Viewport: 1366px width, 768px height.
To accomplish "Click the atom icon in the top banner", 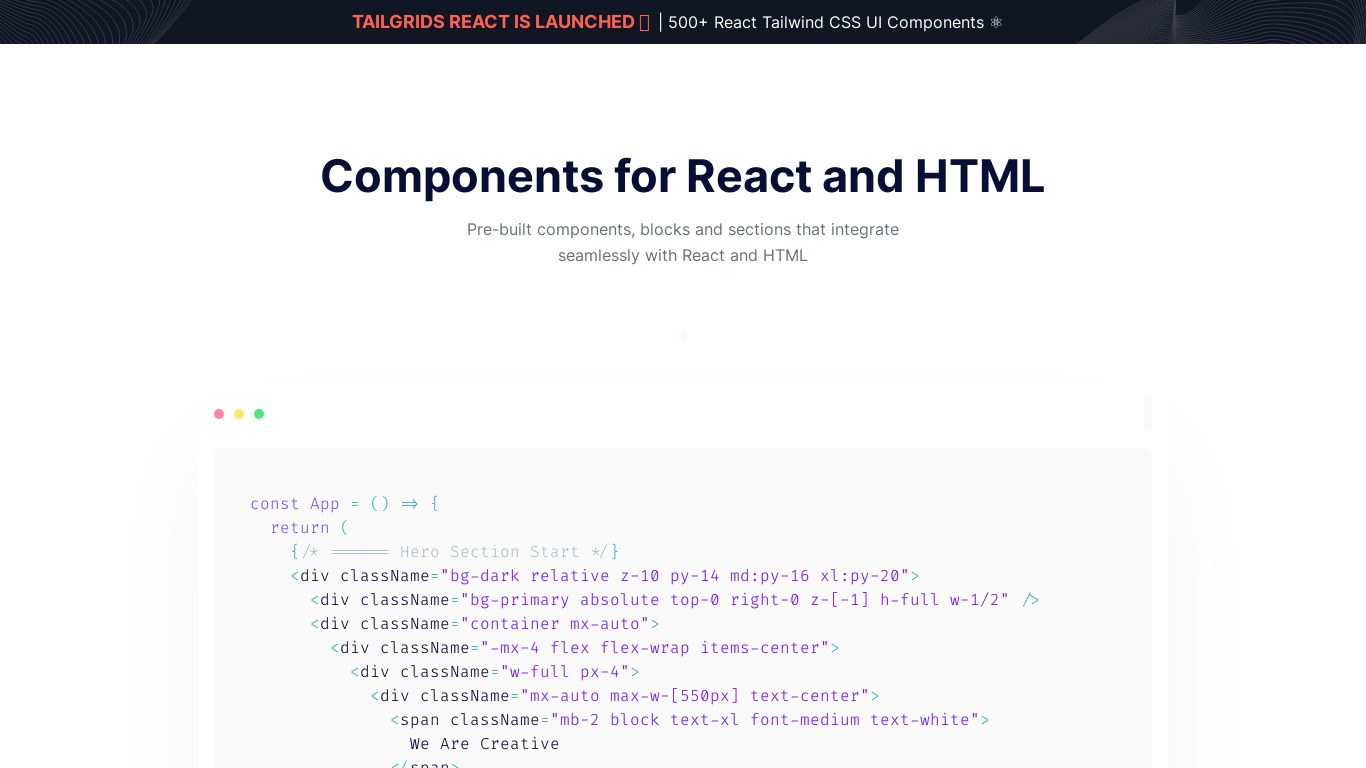I will (x=996, y=22).
